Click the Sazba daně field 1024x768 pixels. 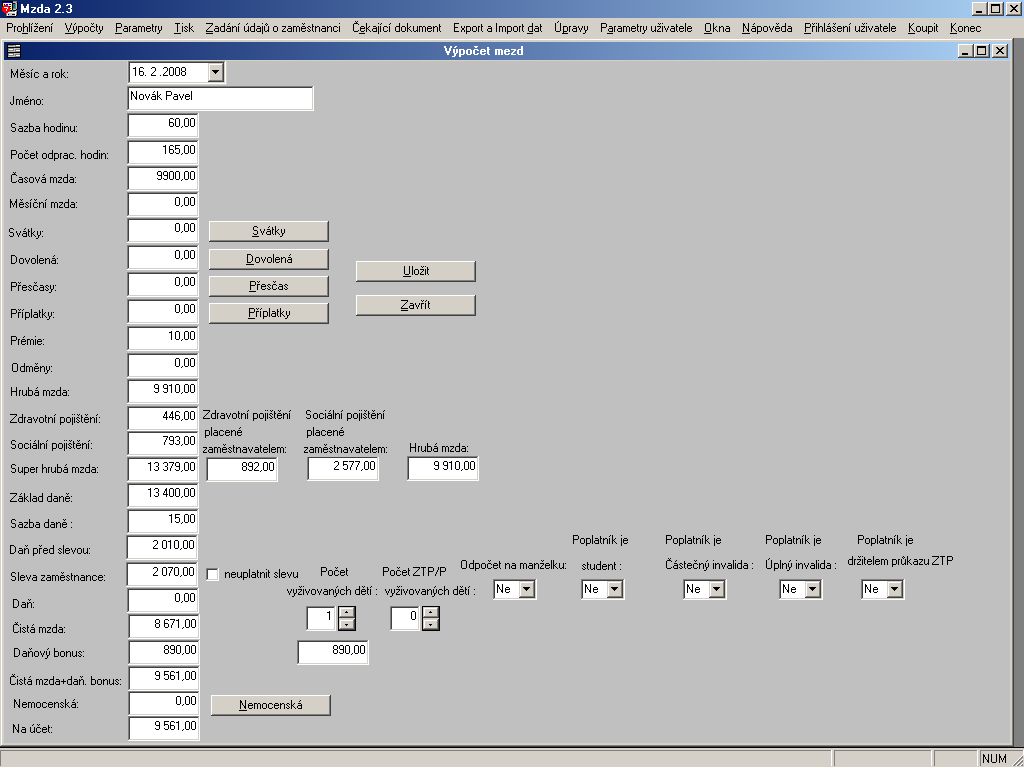click(x=163, y=521)
